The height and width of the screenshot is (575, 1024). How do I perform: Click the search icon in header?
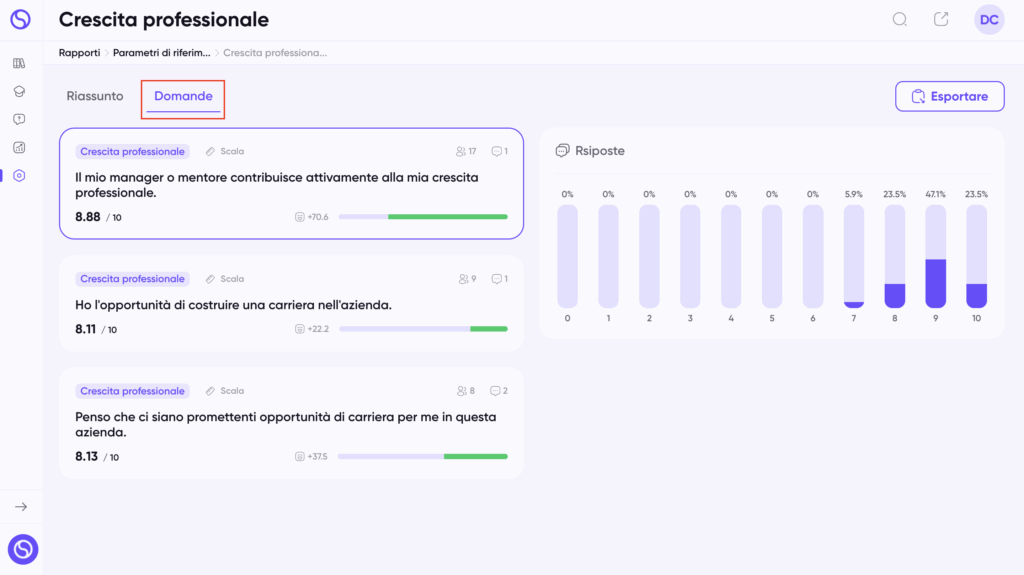click(900, 20)
